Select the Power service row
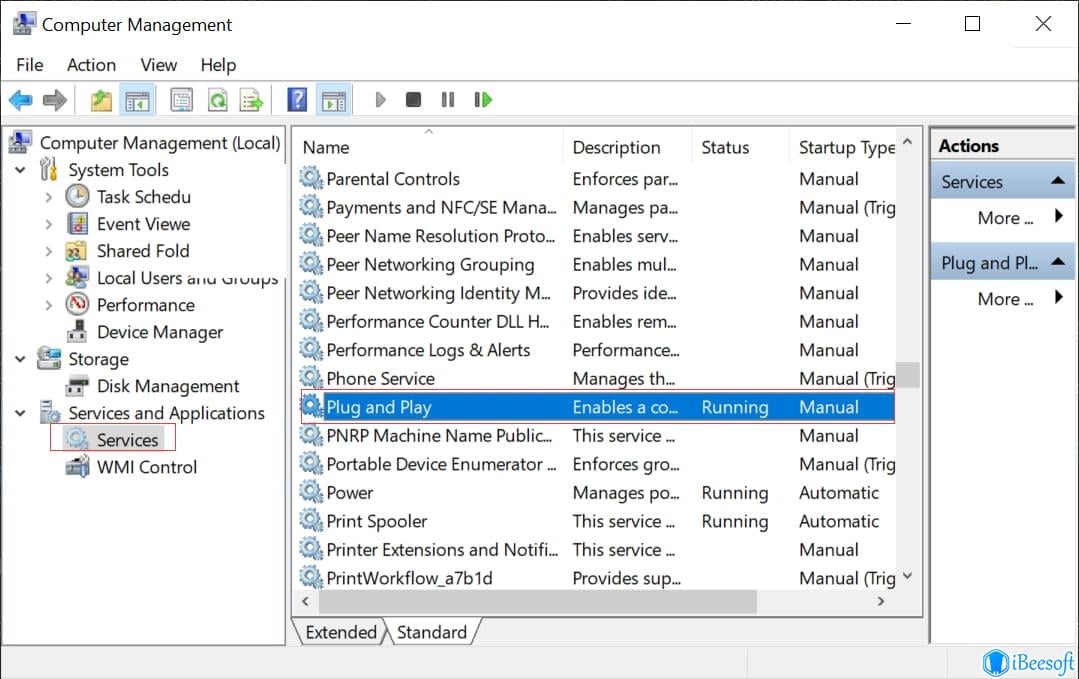This screenshot has height=679, width=1079. pos(597,493)
